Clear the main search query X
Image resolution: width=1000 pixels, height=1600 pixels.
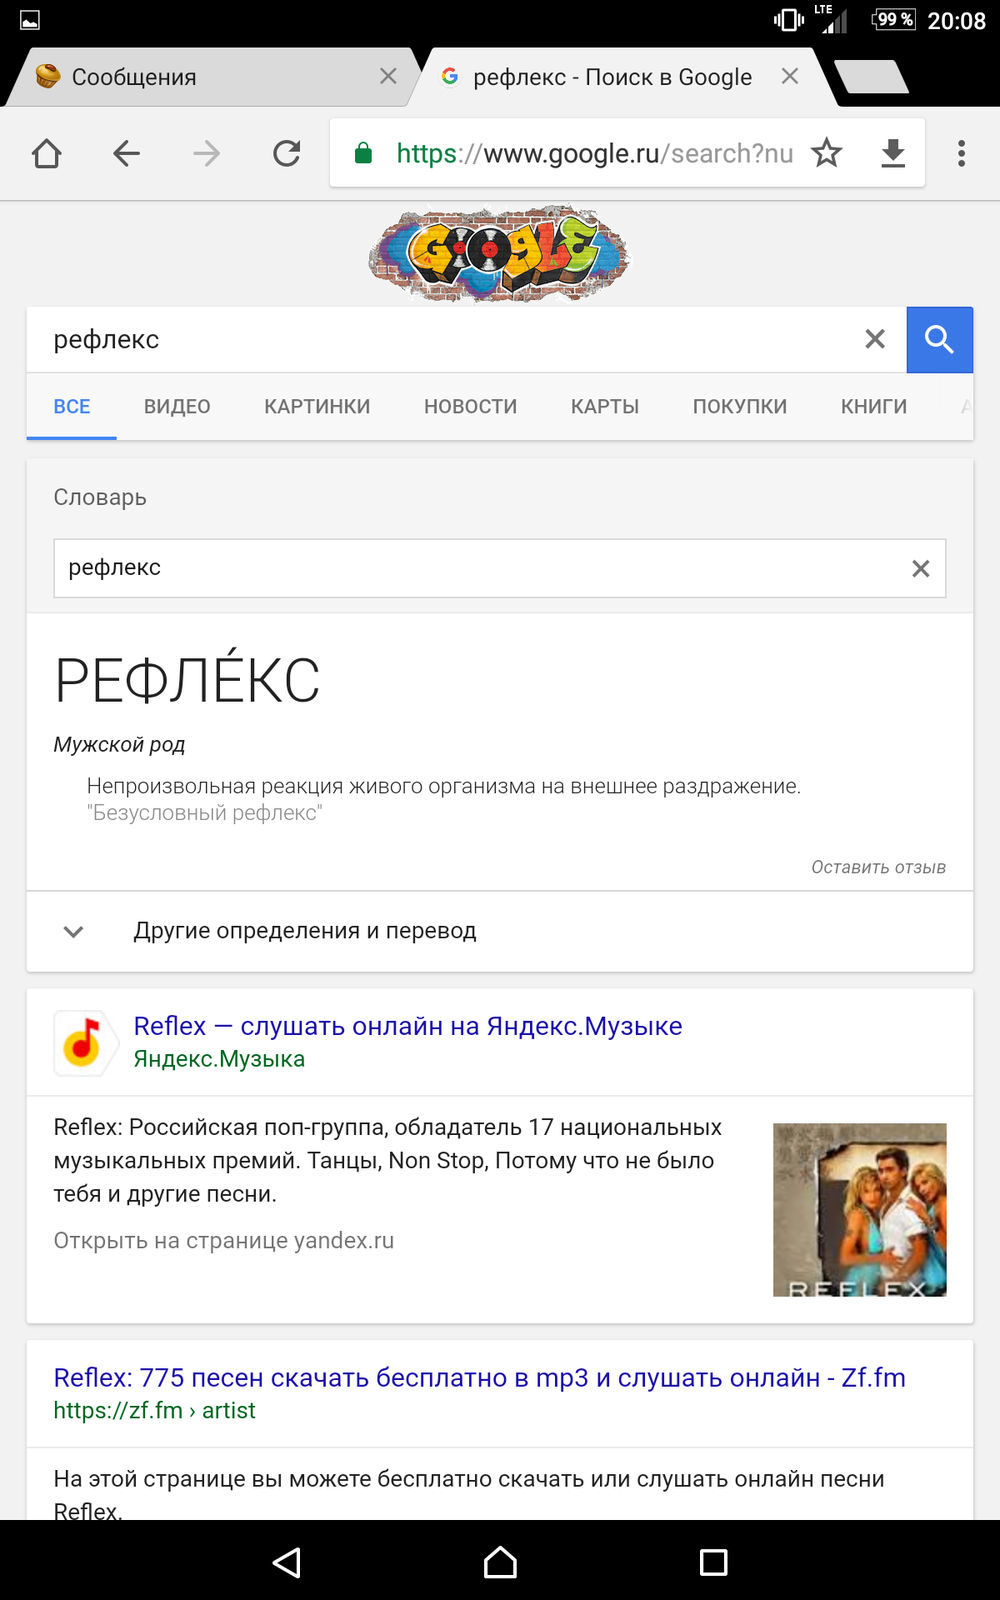[875, 339]
